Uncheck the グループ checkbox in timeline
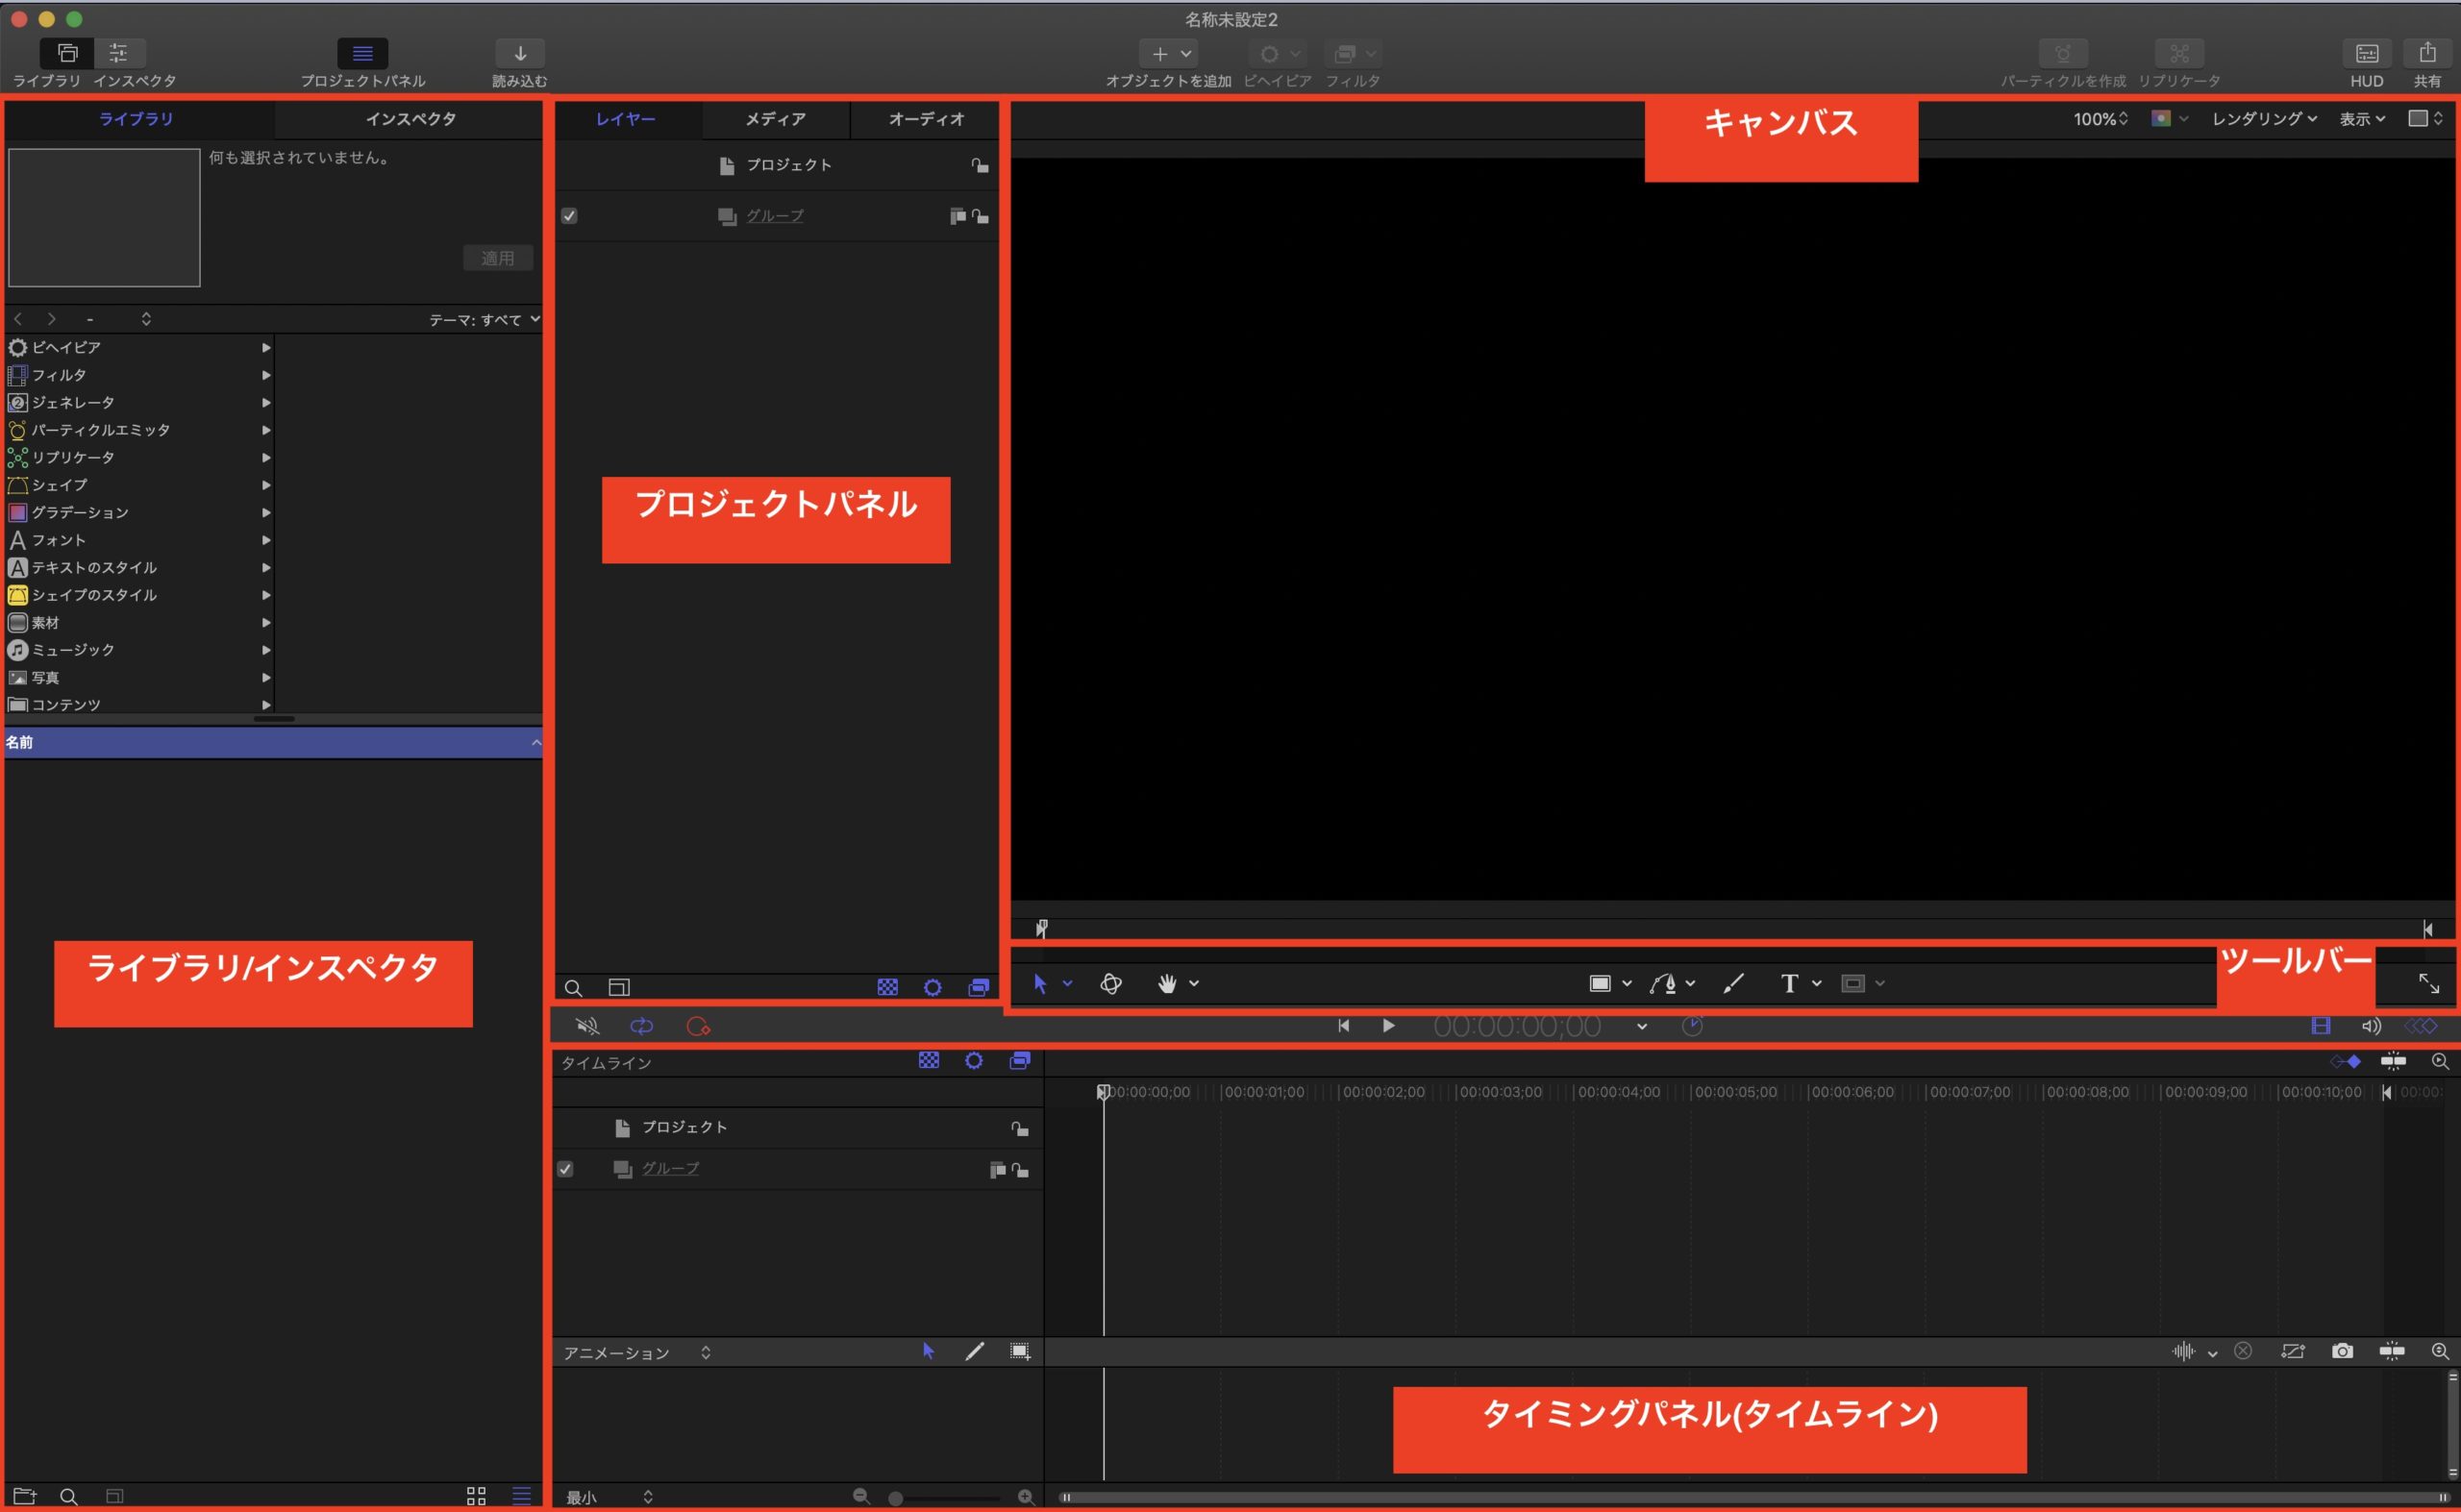The height and width of the screenshot is (1512, 2461). [565, 1169]
